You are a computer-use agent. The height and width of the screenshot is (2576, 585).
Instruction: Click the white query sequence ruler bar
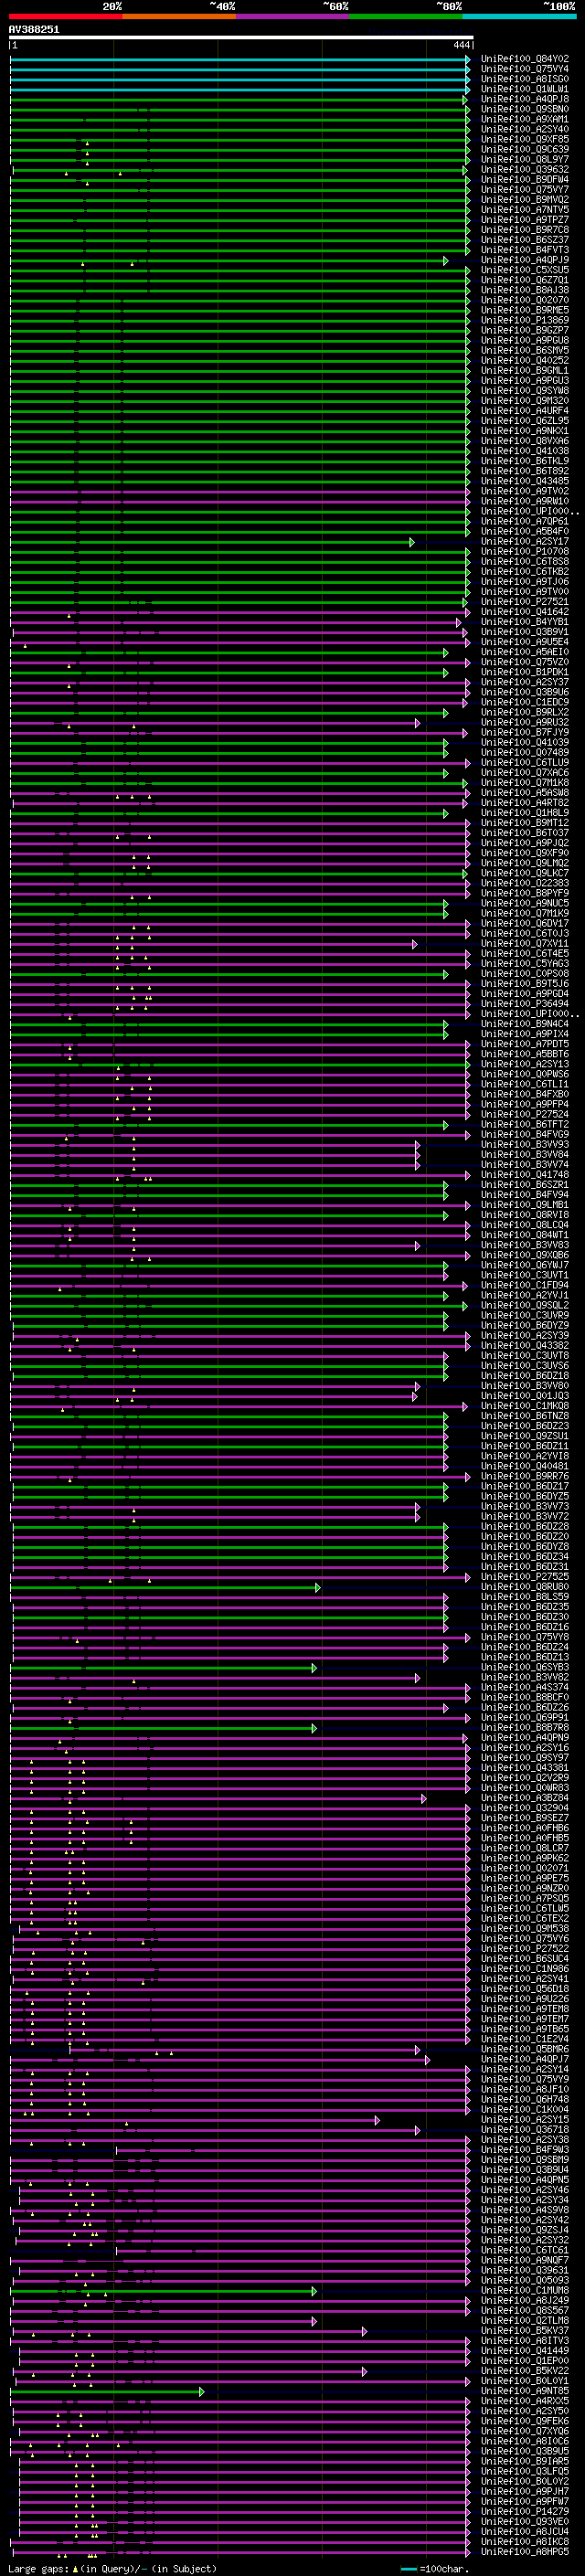click(x=241, y=38)
